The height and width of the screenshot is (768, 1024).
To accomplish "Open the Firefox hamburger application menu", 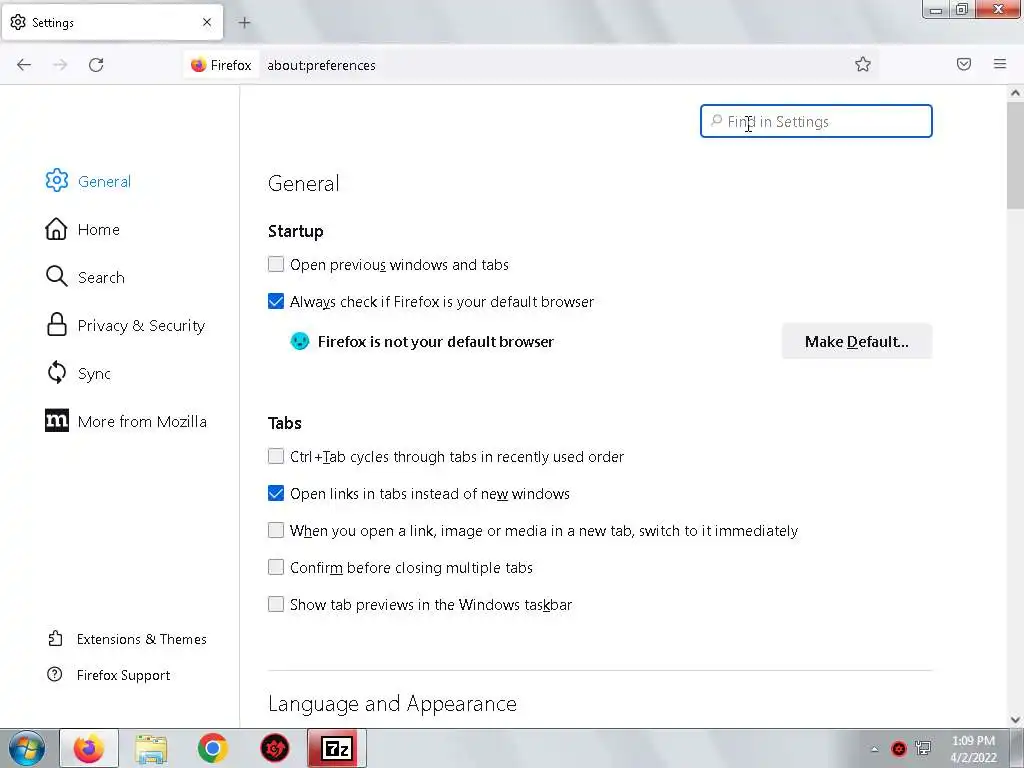I will point(1000,64).
